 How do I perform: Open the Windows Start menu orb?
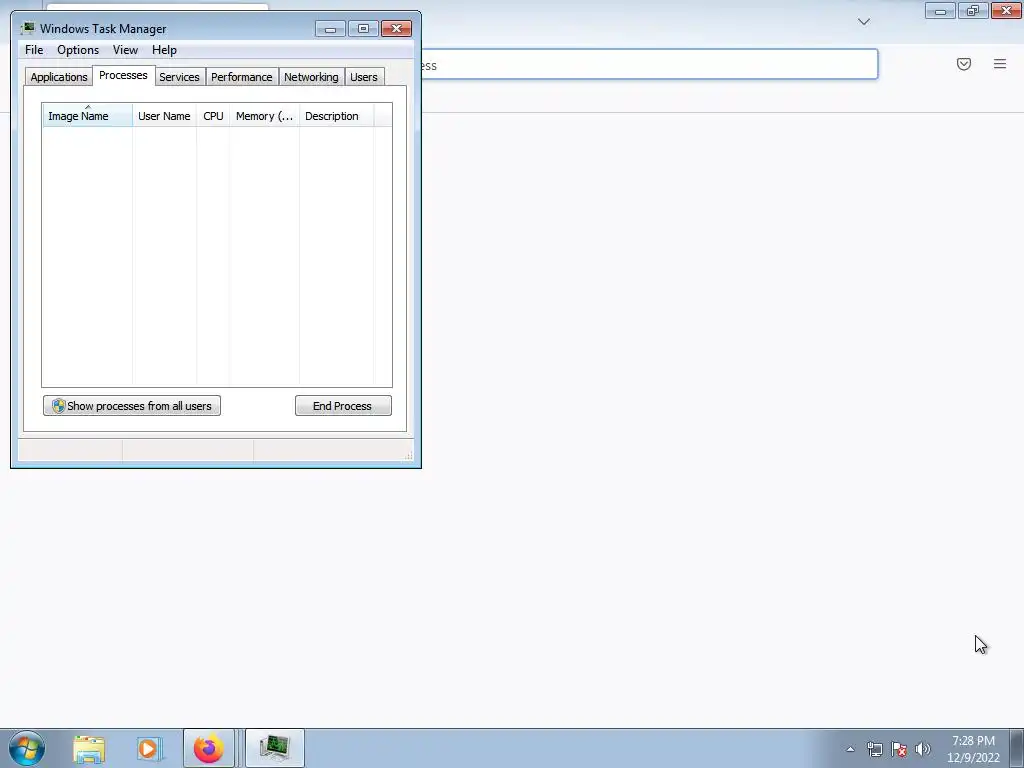pos(27,748)
